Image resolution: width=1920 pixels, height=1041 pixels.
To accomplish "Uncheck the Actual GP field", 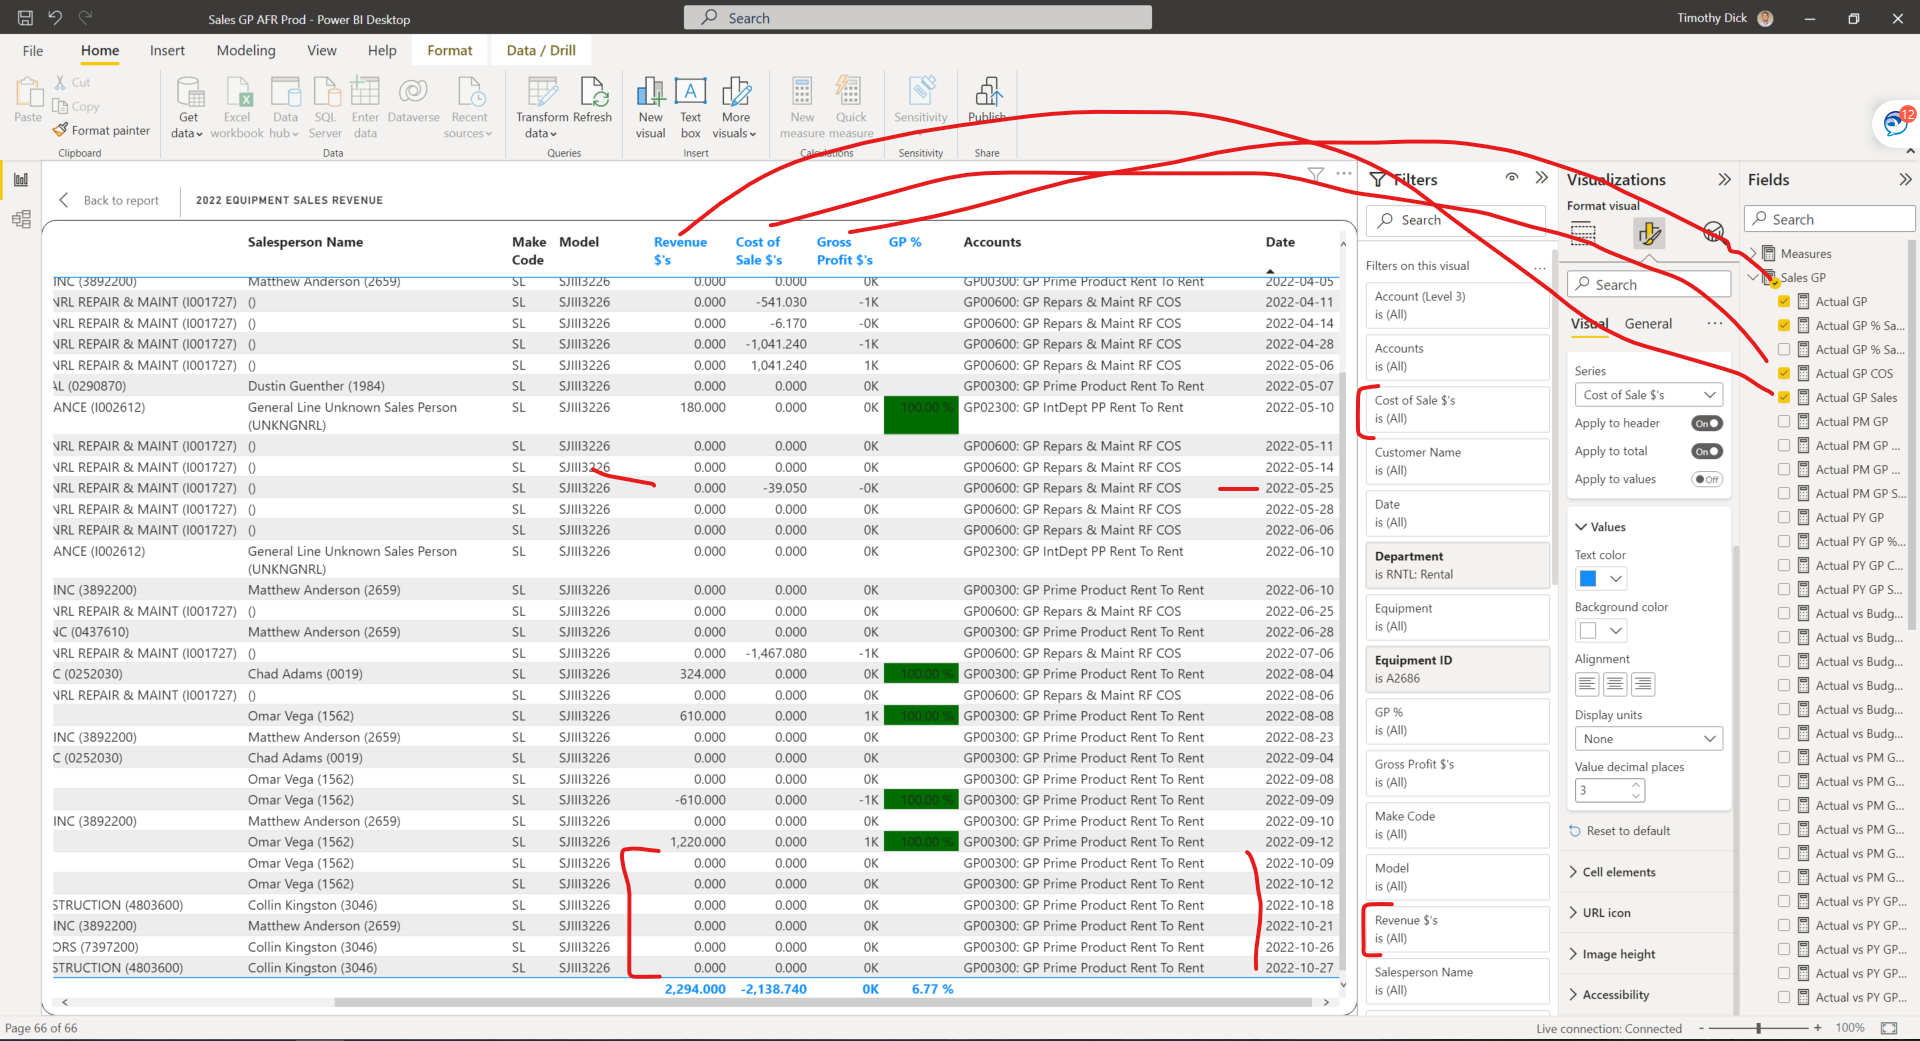I will pyautogui.click(x=1784, y=301).
